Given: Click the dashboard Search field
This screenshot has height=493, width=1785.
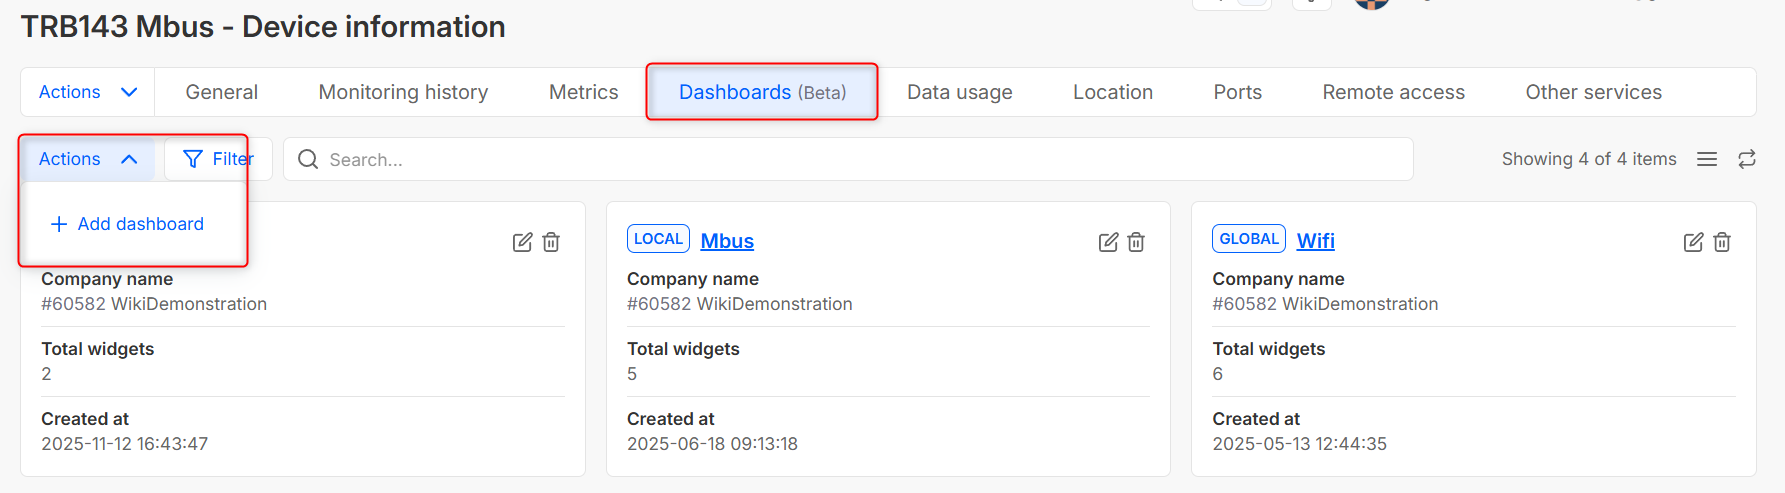Looking at the screenshot, I should click(848, 159).
